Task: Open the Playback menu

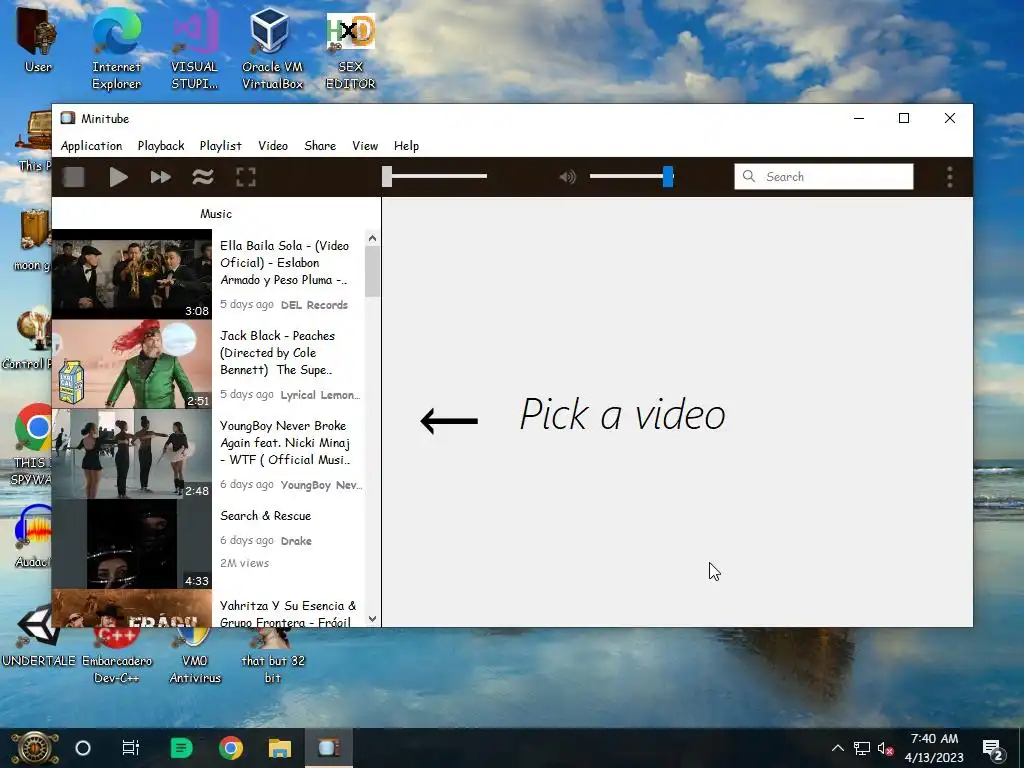Action: point(161,146)
